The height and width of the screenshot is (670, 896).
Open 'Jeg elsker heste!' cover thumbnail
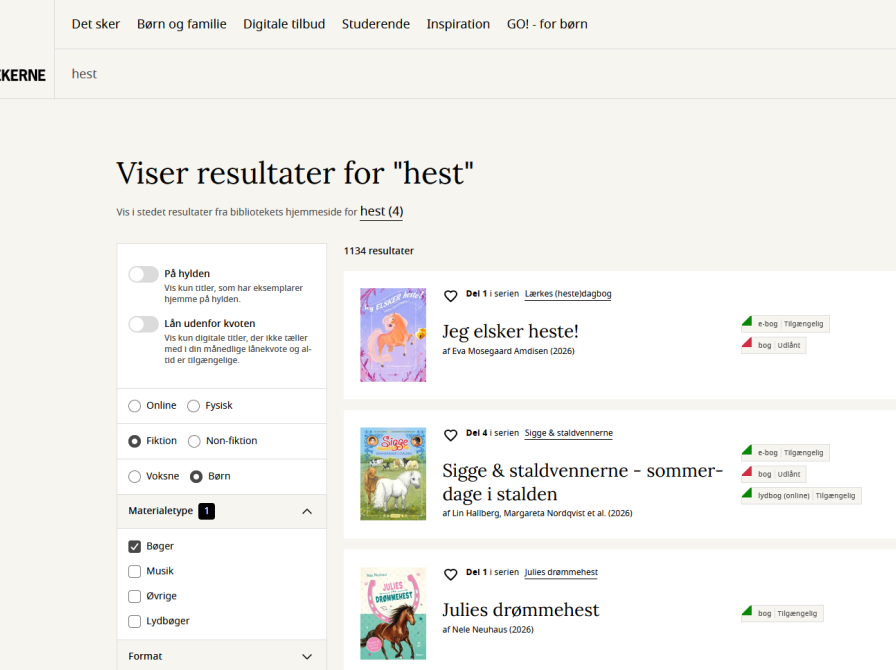click(x=393, y=335)
